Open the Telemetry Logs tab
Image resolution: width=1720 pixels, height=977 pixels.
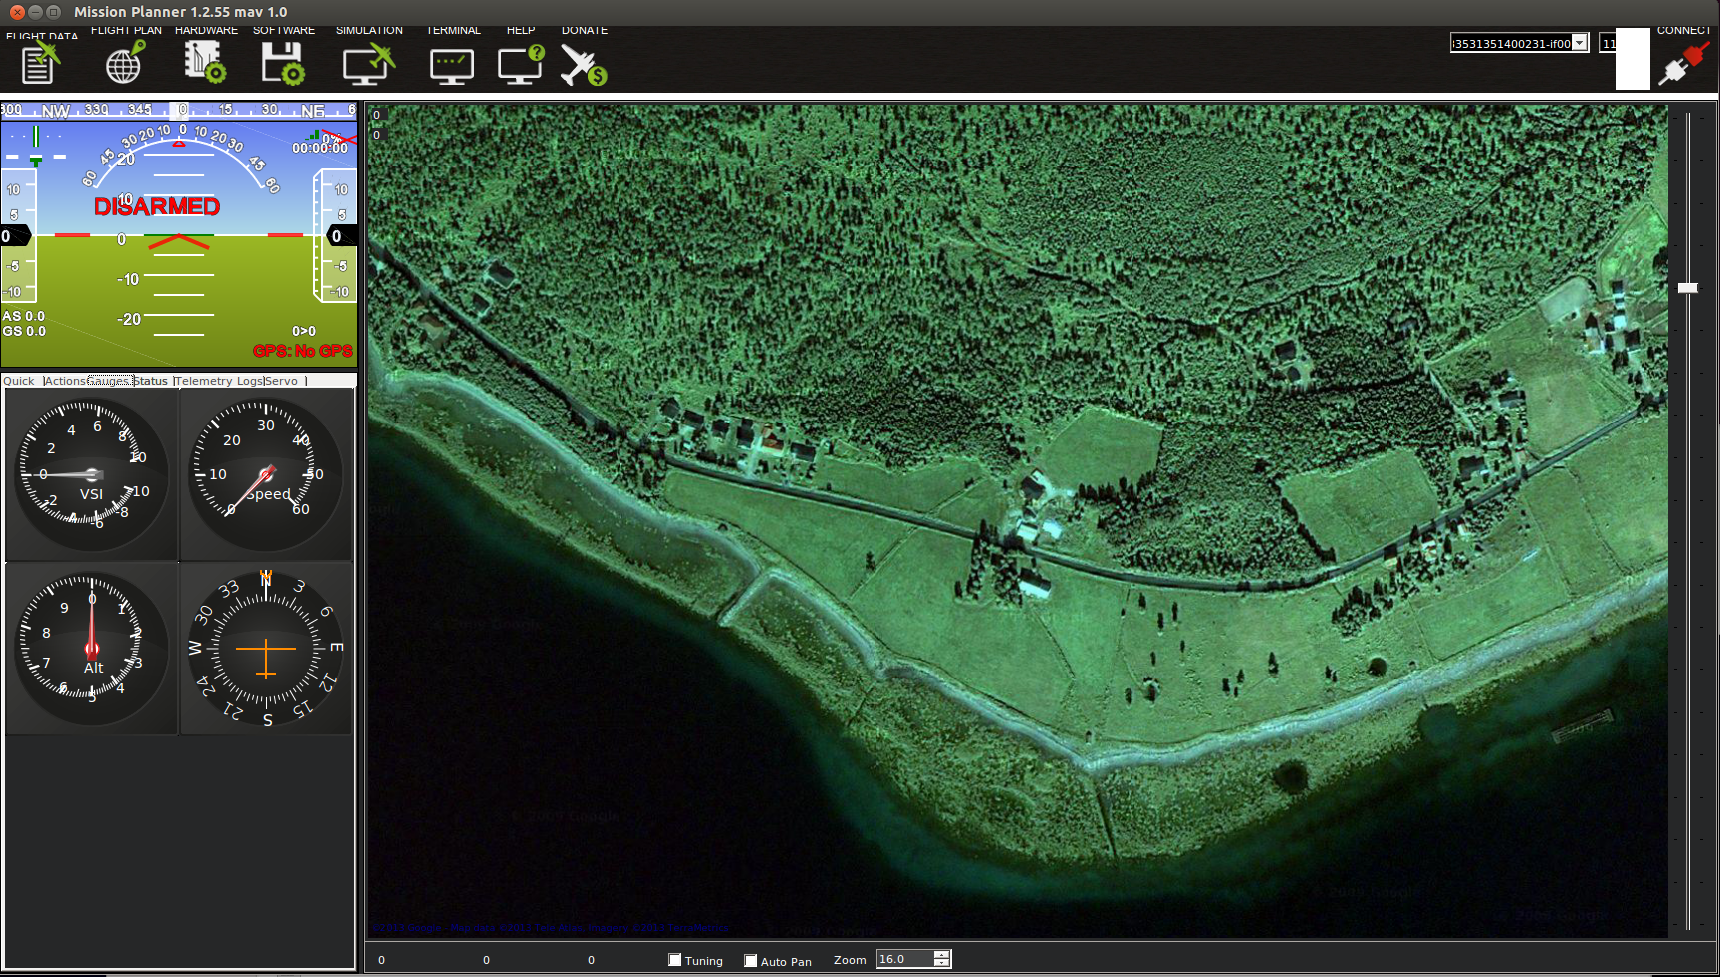pos(219,381)
